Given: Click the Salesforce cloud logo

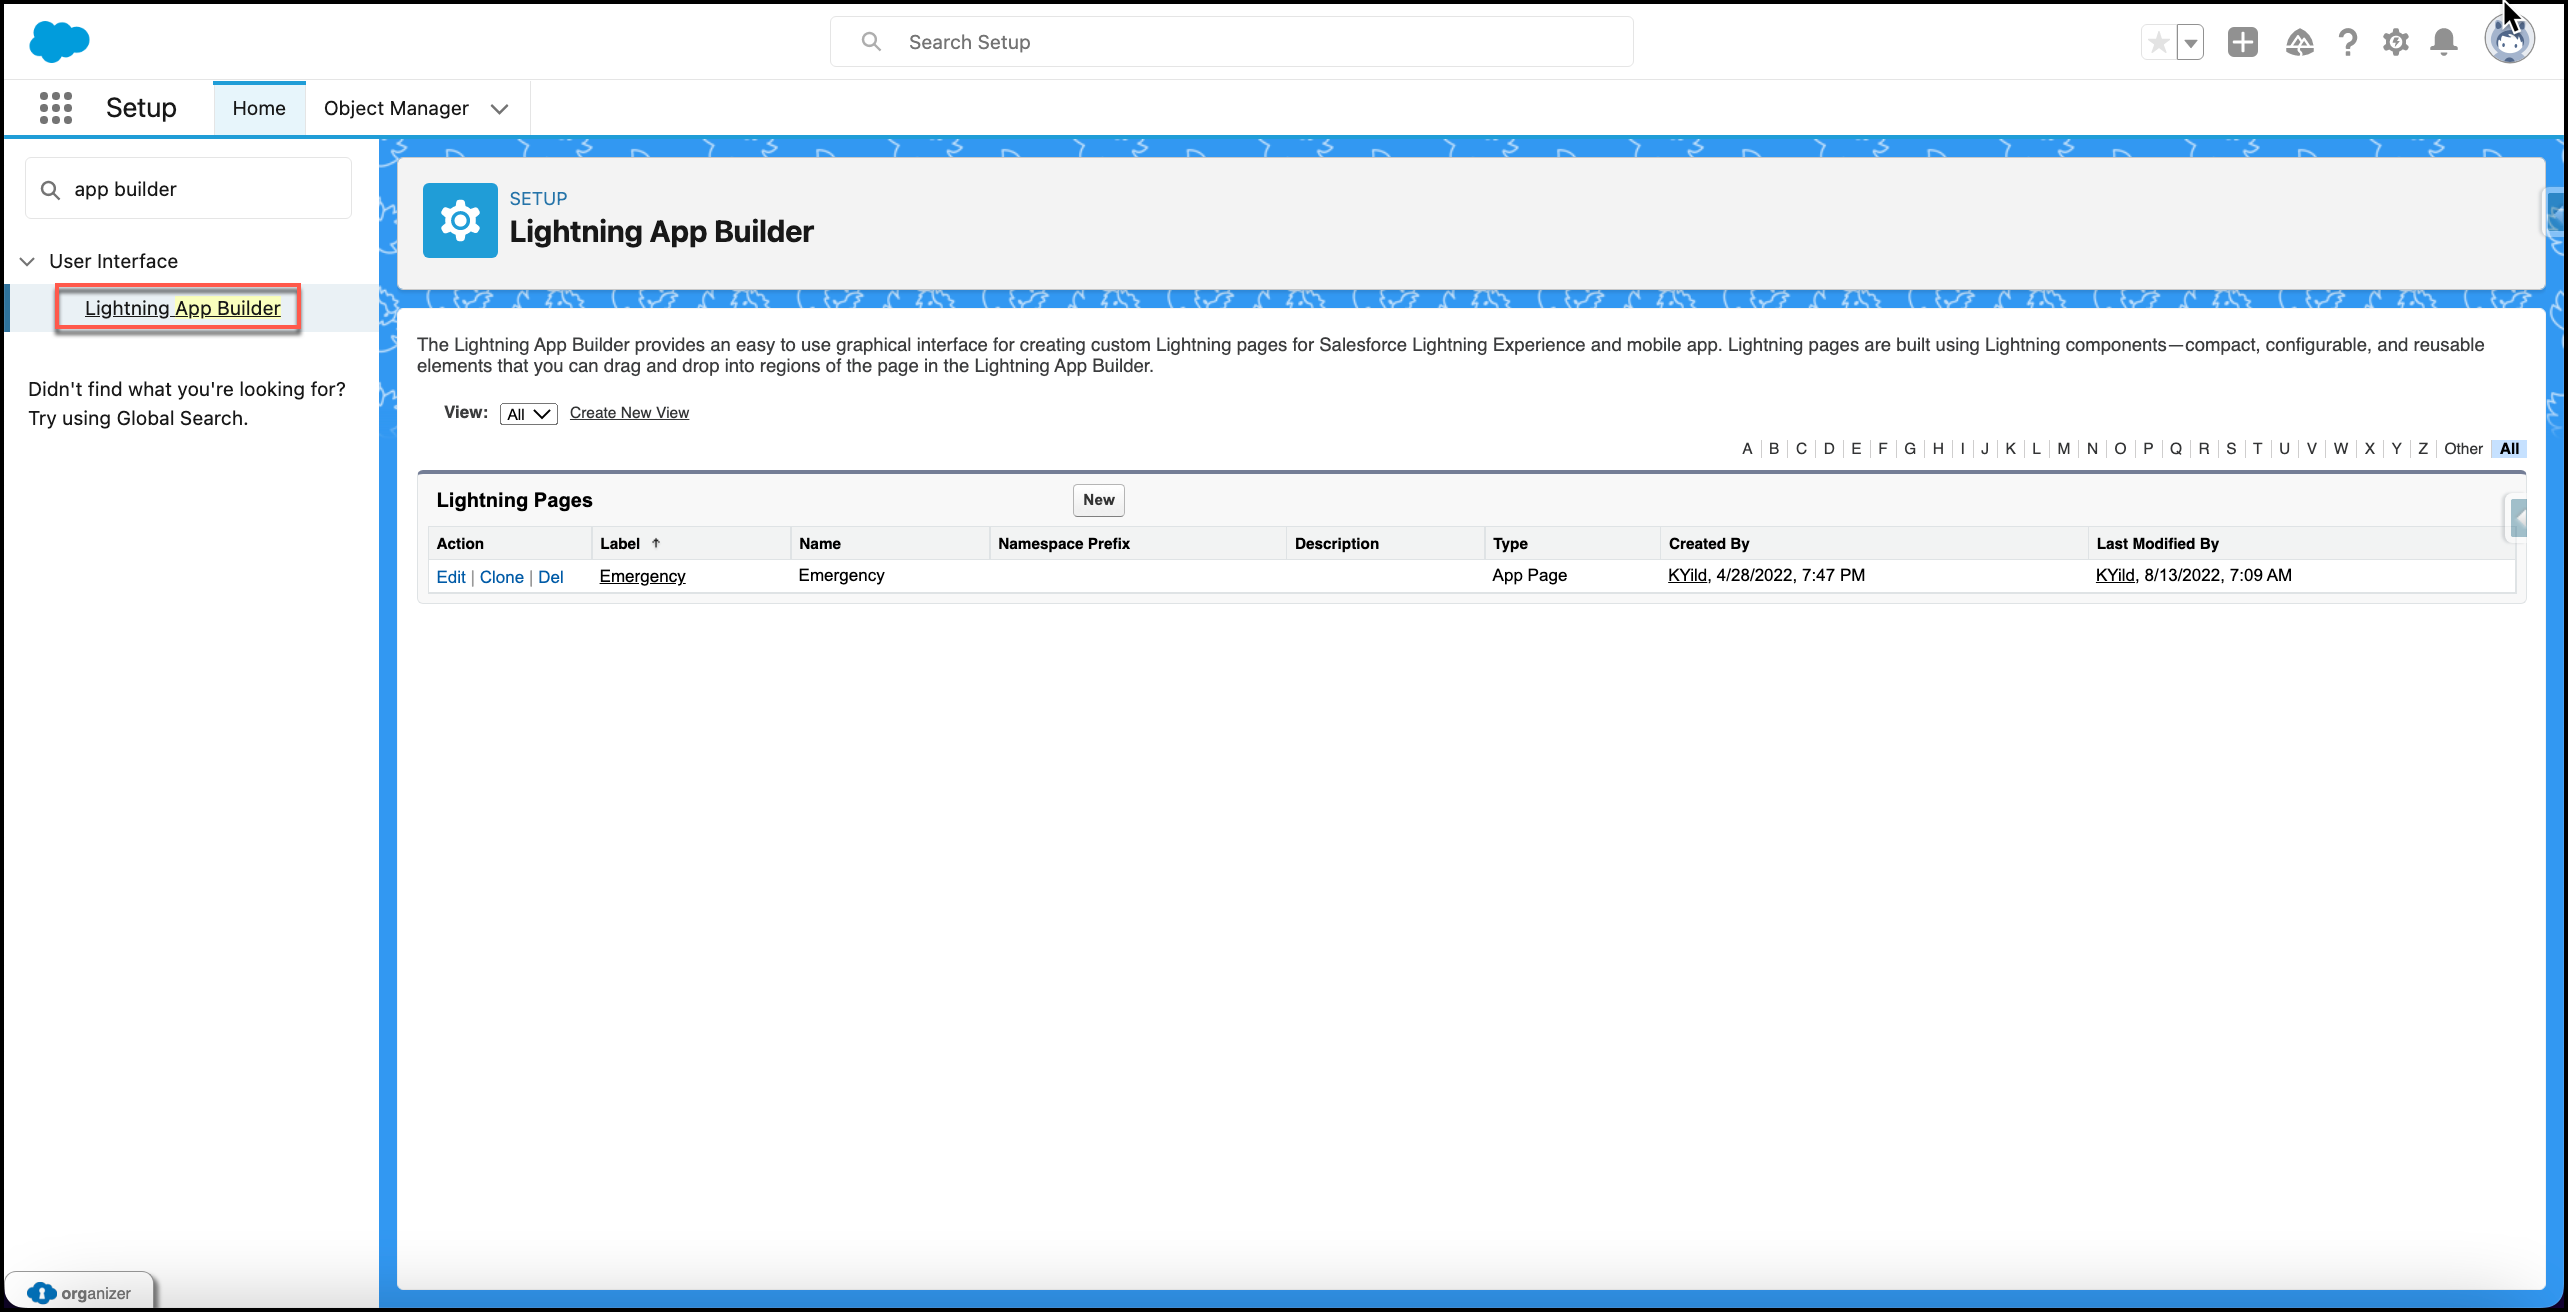Looking at the screenshot, I should pos(59,41).
